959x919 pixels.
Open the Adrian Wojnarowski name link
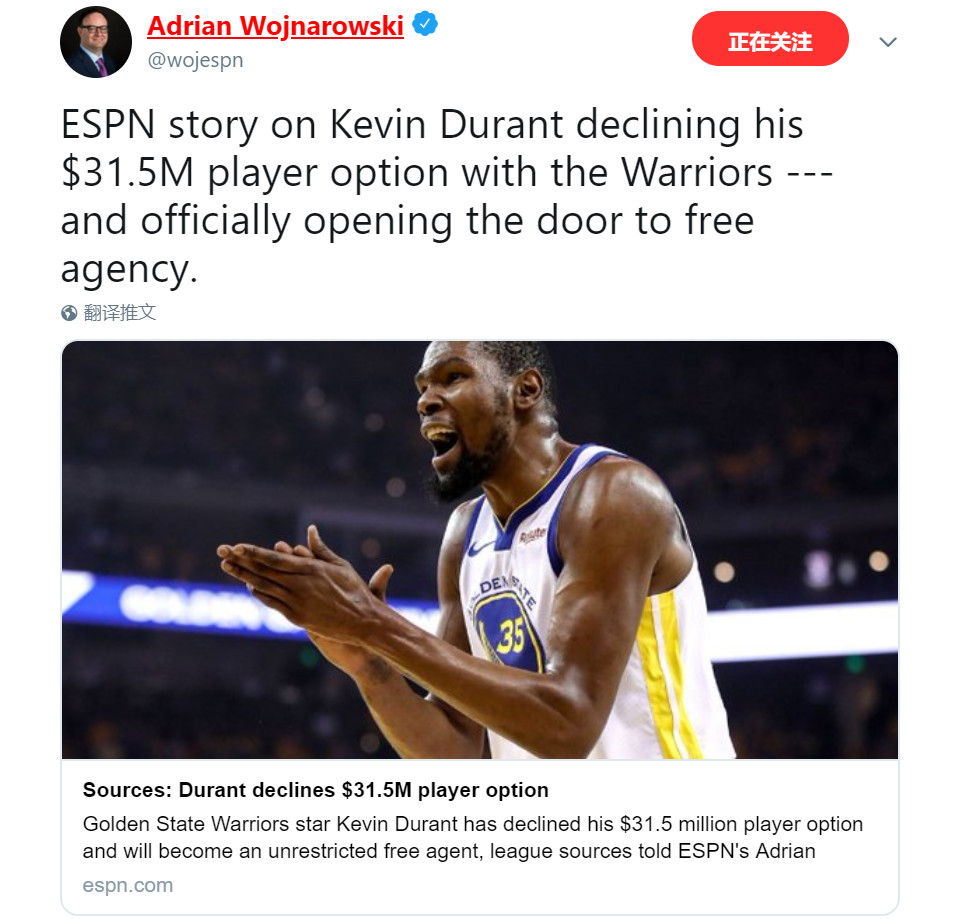point(275,26)
